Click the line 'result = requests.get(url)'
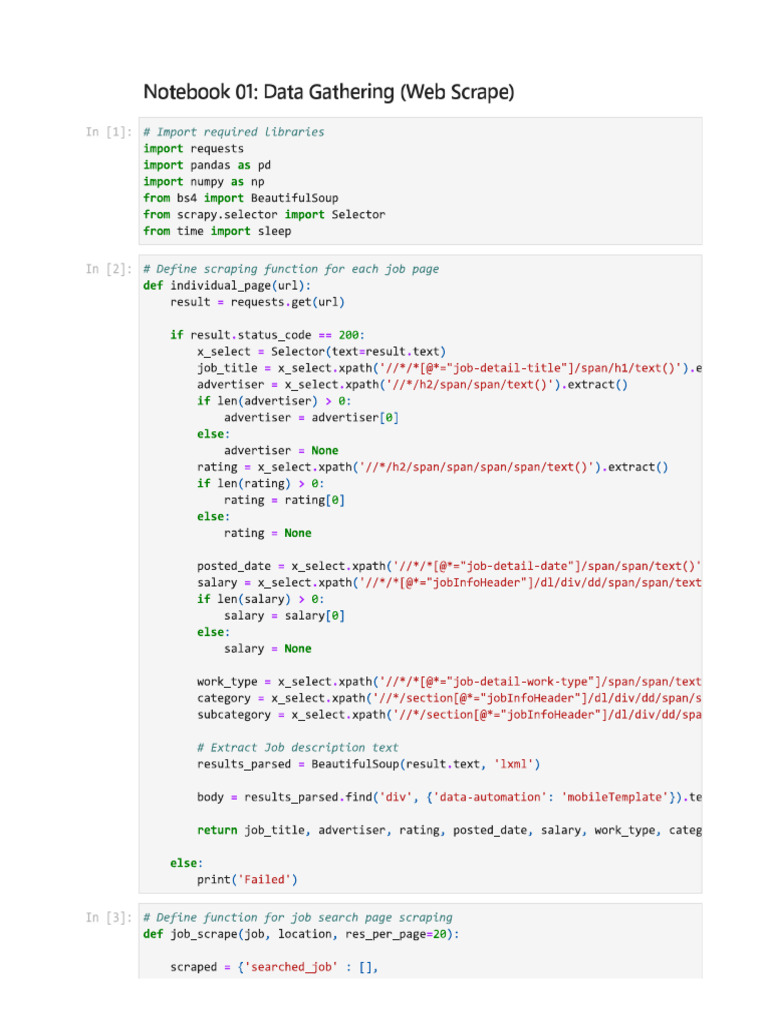 (x=257, y=302)
